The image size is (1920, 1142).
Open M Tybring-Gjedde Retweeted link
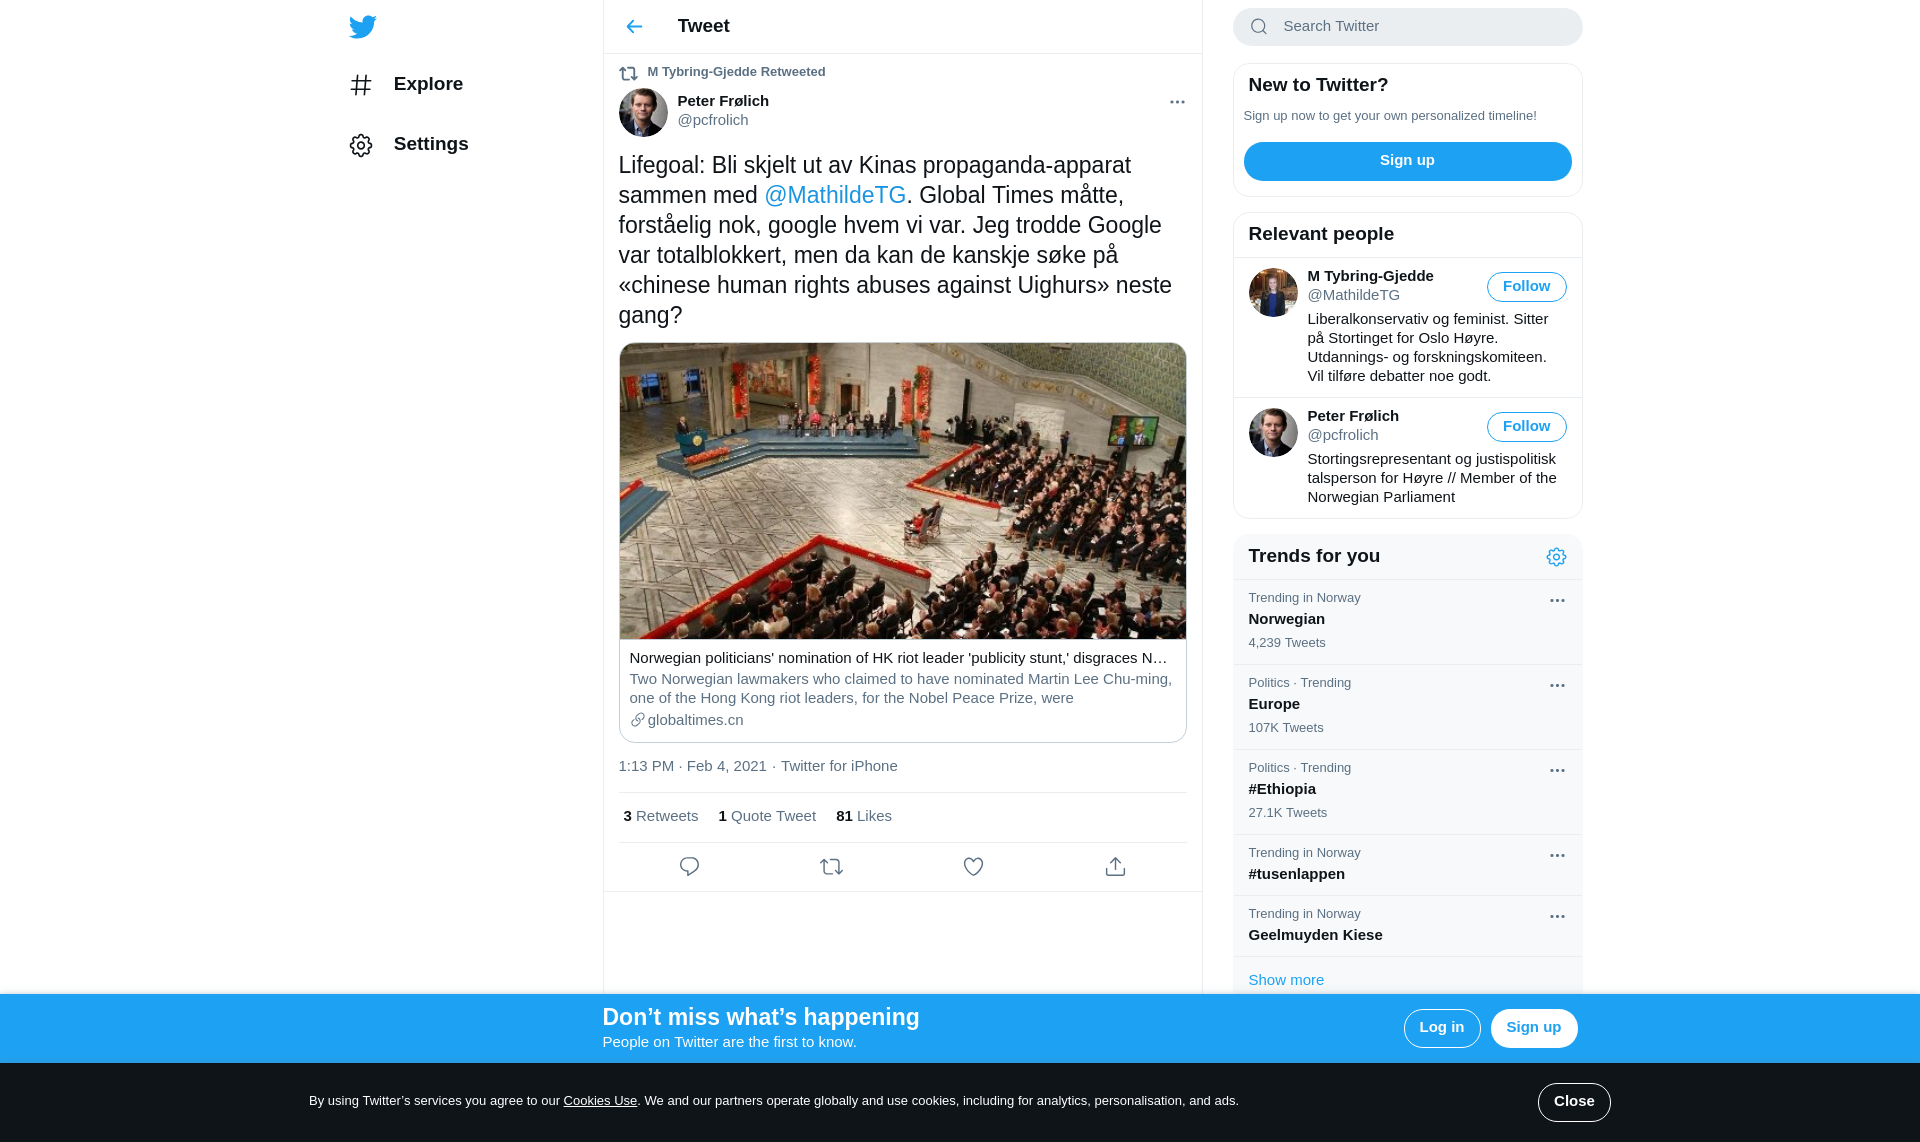[736, 72]
